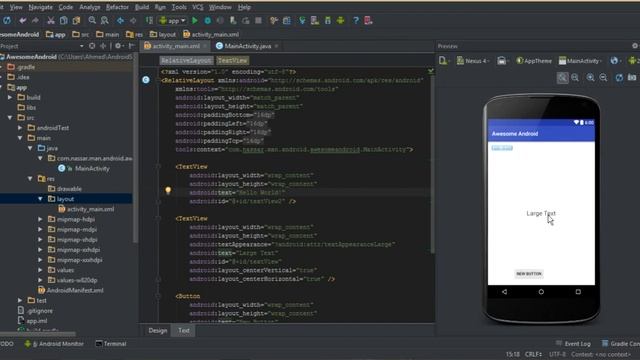Click the Stop square icon
This screenshot has width=640, height=360.
point(258,20)
